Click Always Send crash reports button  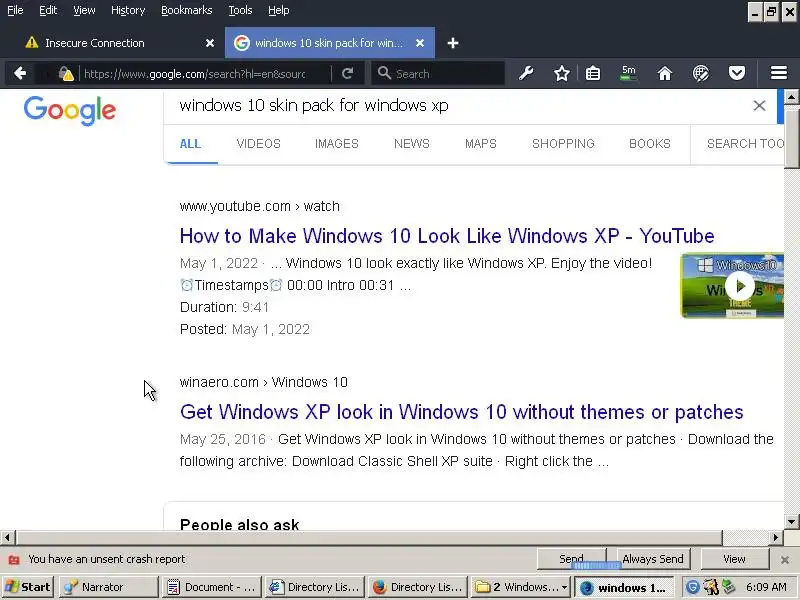(653, 559)
